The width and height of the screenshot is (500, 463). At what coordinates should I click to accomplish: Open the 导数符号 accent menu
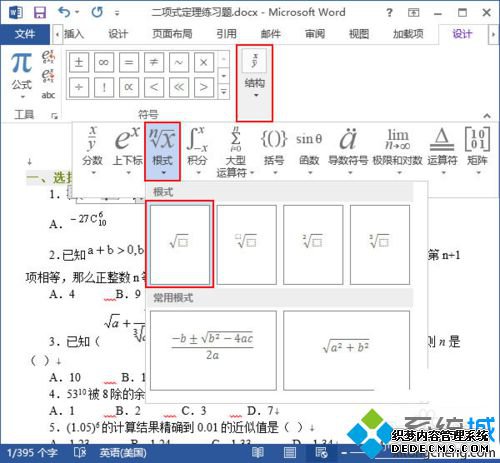[348, 151]
